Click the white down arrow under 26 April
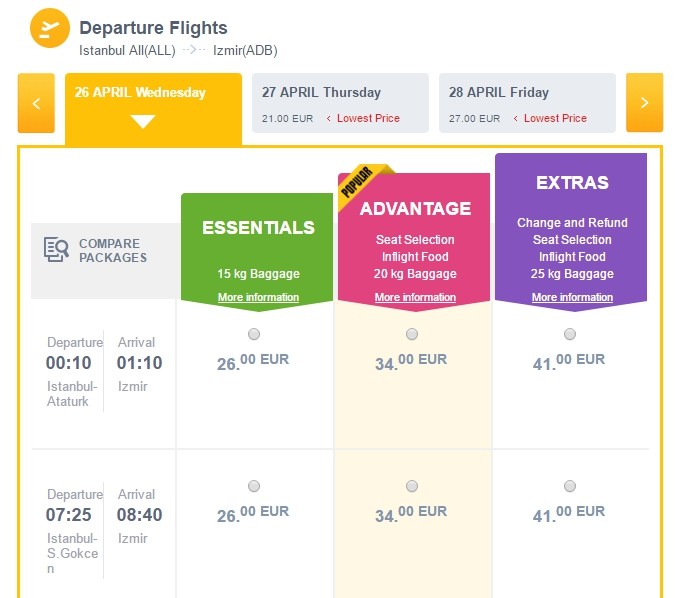The height and width of the screenshot is (598, 675). coord(143,122)
